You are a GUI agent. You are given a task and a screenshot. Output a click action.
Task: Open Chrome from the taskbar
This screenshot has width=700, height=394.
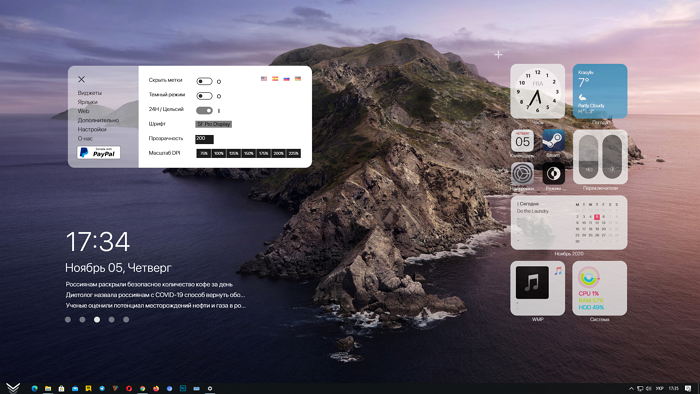pos(142,389)
